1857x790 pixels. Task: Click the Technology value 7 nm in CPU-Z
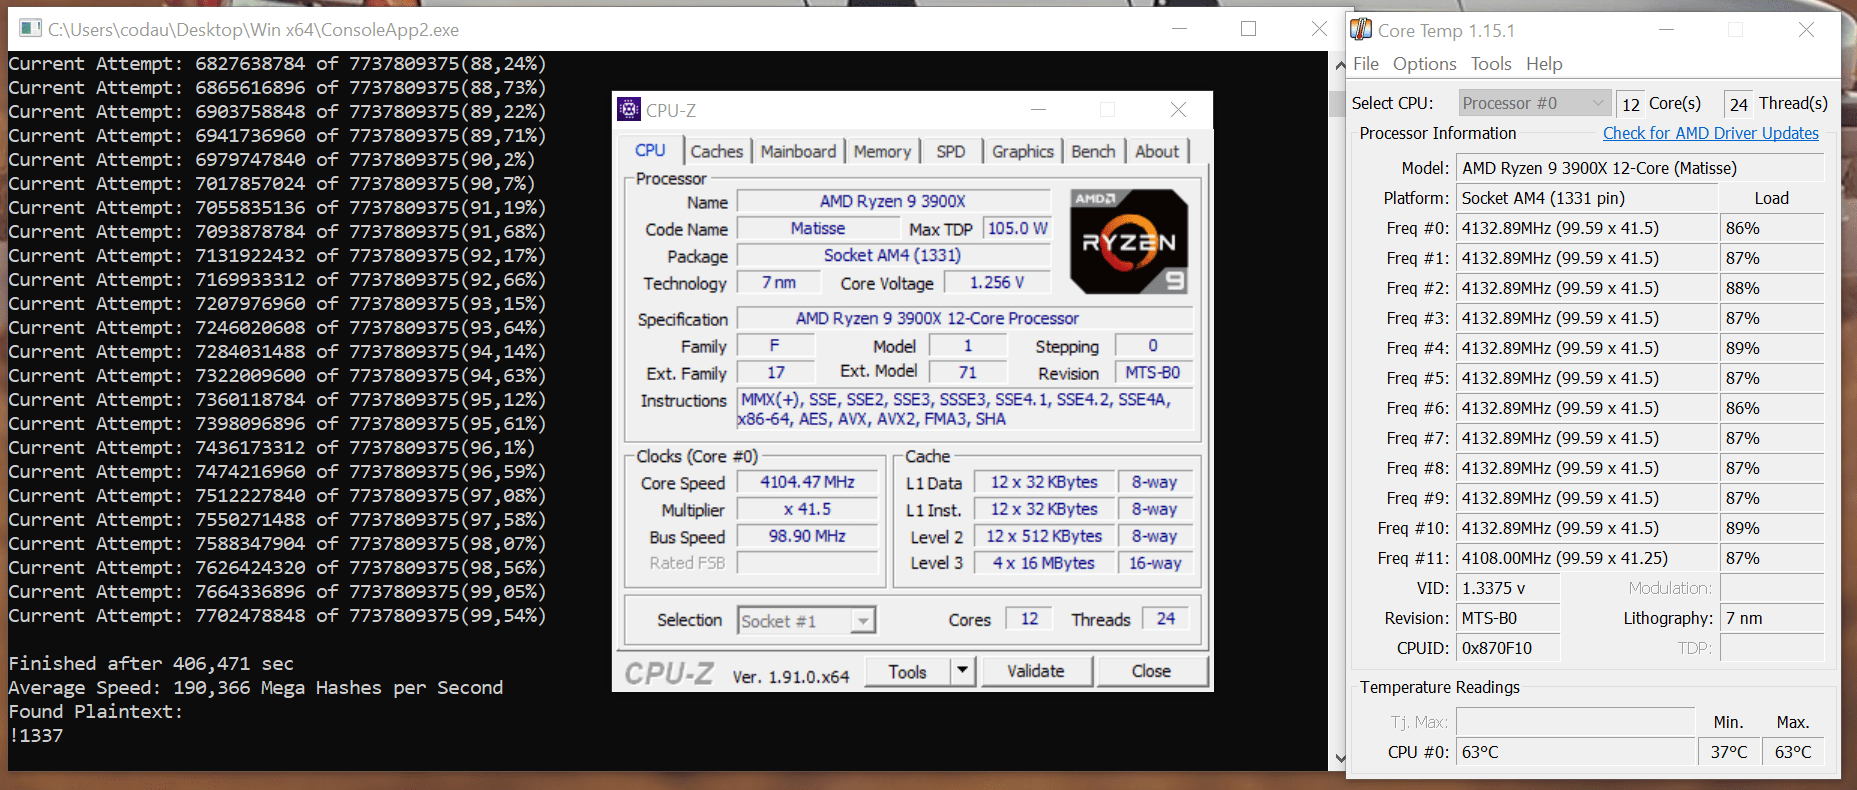[x=778, y=283]
